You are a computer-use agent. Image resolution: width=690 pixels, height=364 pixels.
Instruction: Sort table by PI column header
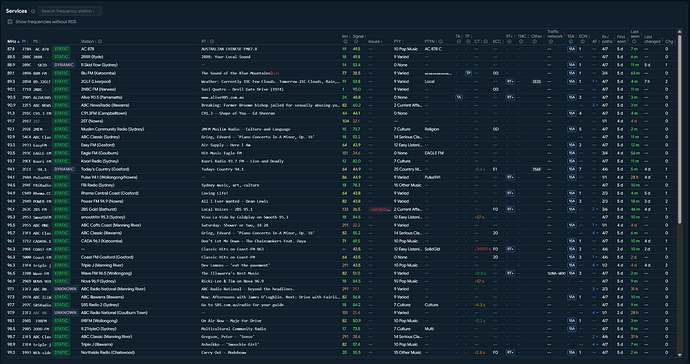[x=24, y=41]
